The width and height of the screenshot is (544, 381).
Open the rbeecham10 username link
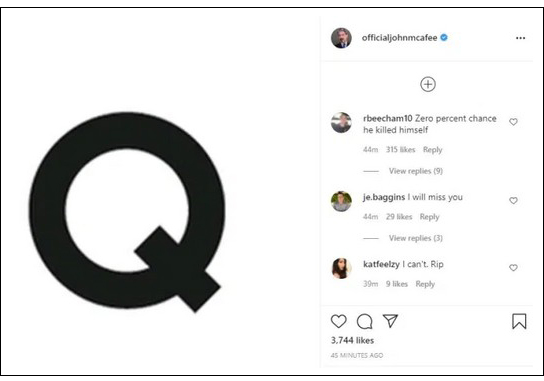coord(388,119)
